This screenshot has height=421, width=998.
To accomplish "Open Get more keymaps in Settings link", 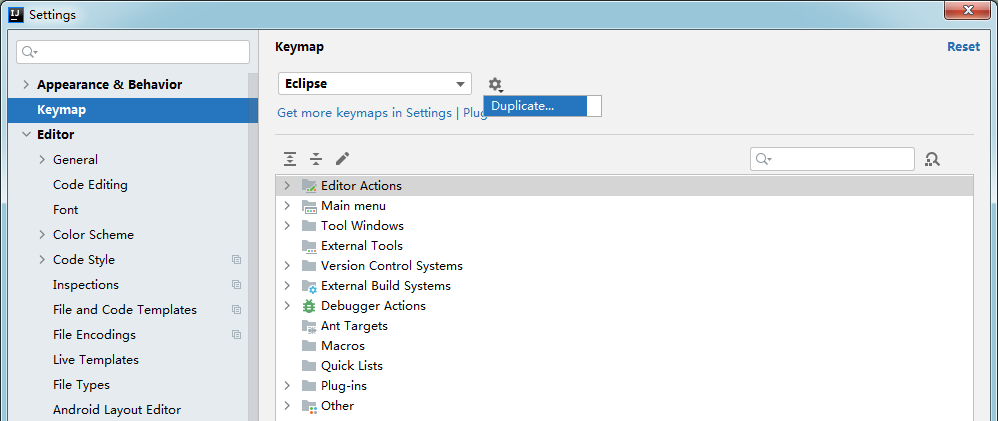I will pyautogui.click(x=364, y=113).
